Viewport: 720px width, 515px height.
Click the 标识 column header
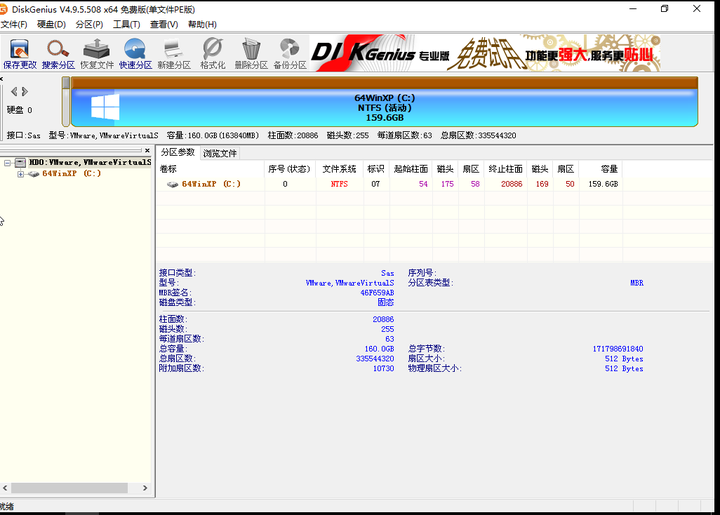(376, 169)
